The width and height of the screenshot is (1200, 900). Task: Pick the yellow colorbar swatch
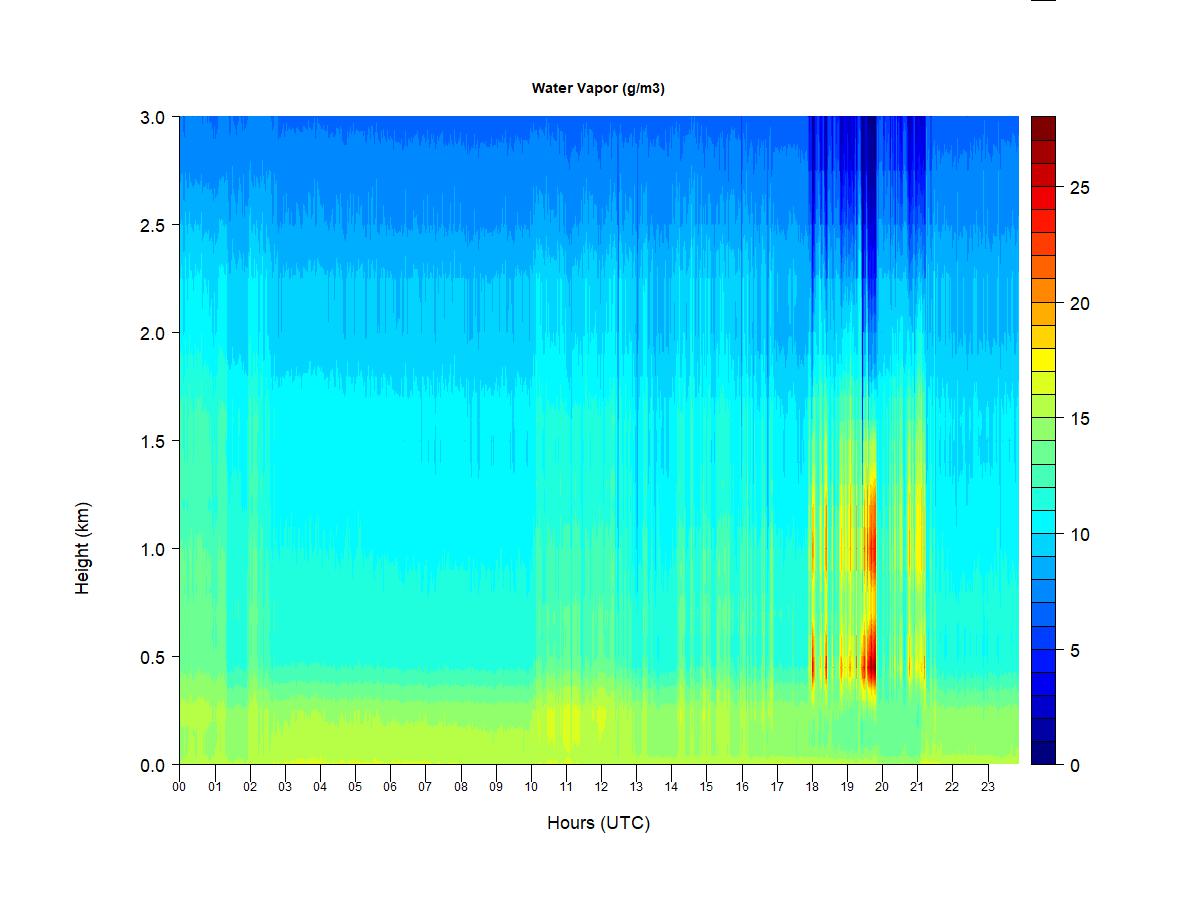click(1043, 359)
